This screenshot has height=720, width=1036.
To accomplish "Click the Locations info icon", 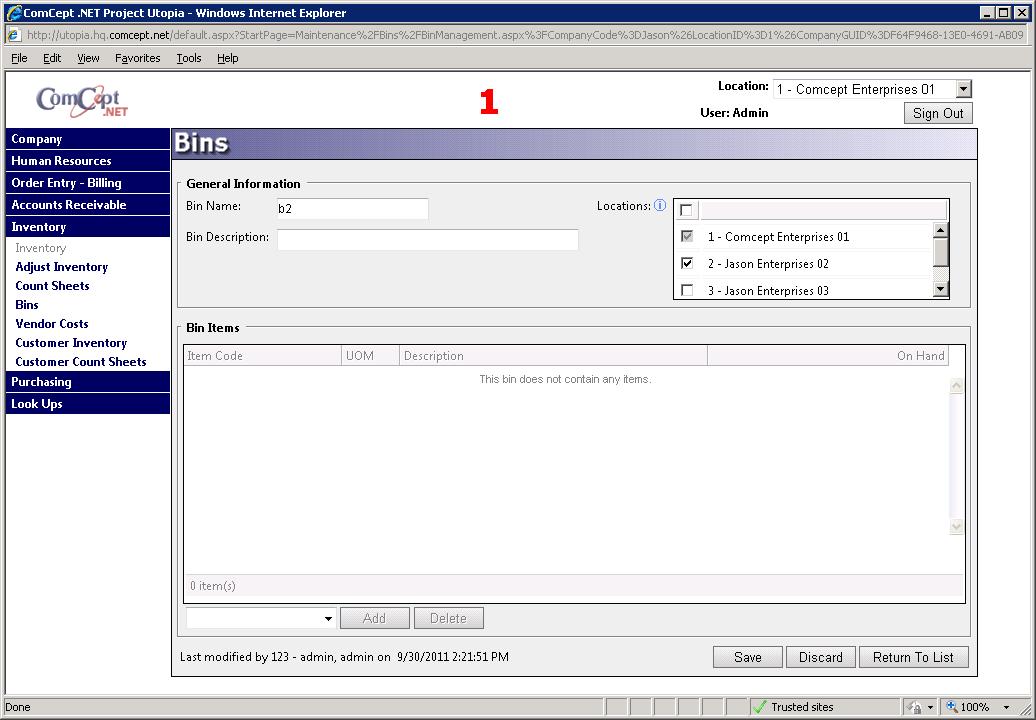I will coord(660,206).
